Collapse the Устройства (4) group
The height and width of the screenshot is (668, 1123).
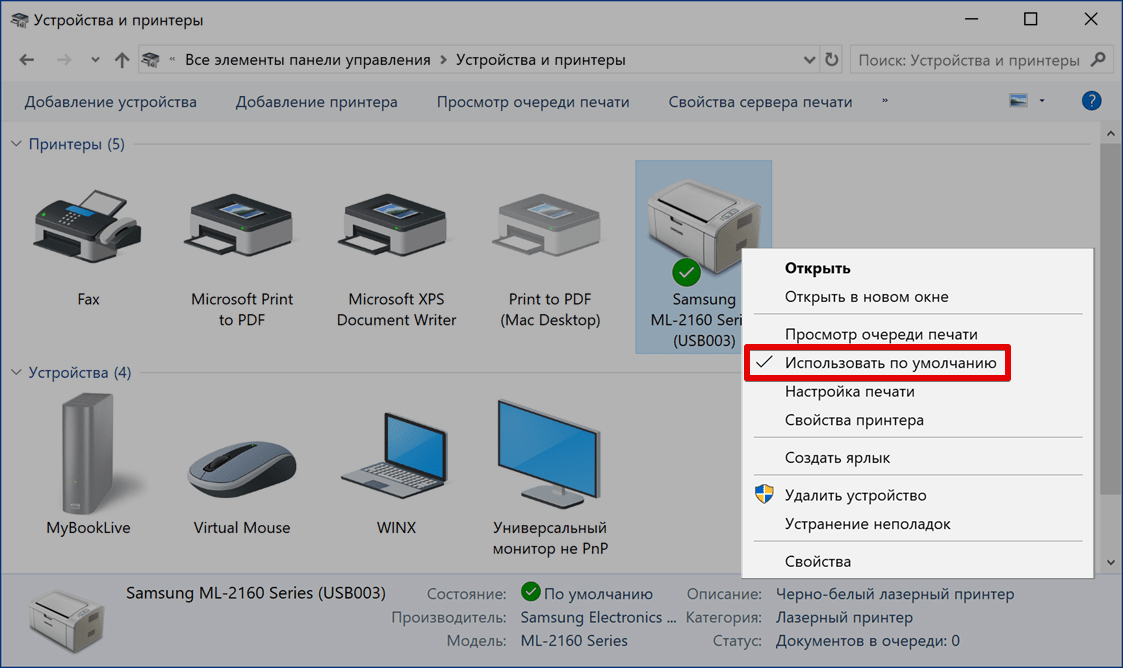(16, 373)
